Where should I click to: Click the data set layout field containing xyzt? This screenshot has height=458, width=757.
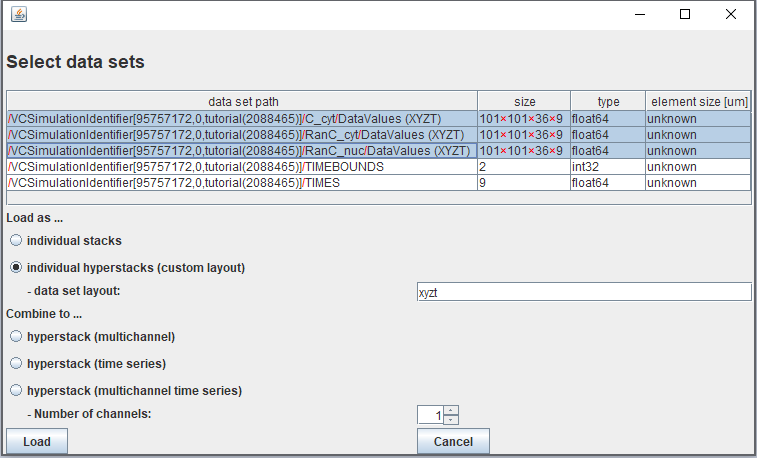[584, 292]
